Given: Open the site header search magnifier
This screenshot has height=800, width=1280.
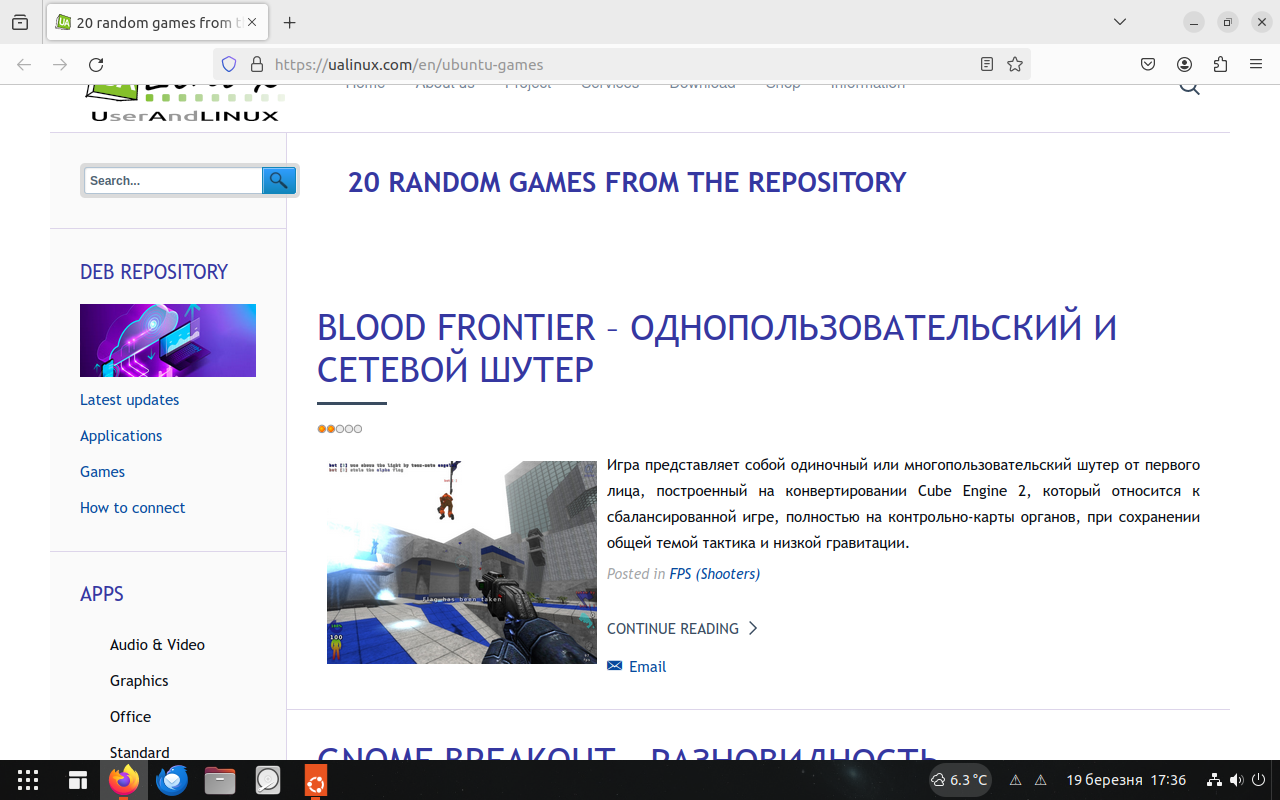Looking at the screenshot, I should pos(1189,88).
